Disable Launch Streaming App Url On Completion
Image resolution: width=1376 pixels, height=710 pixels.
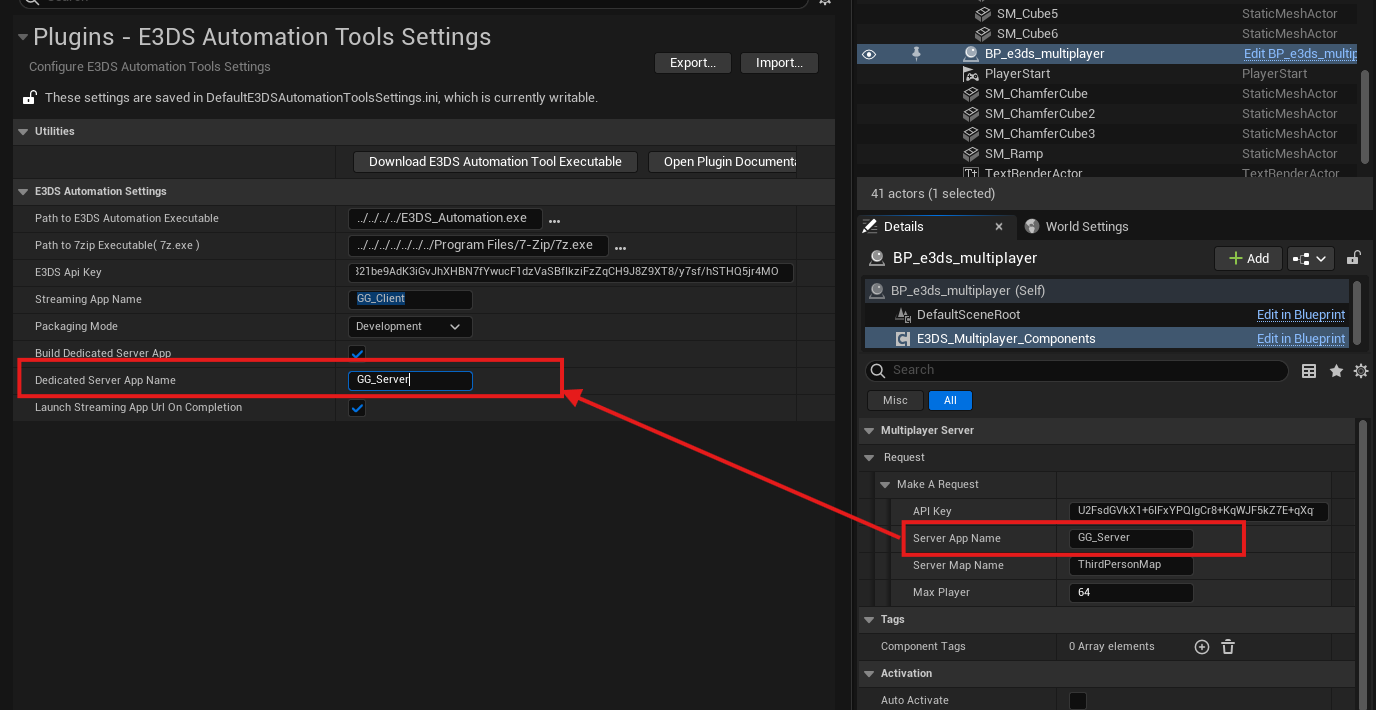(357, 408)
